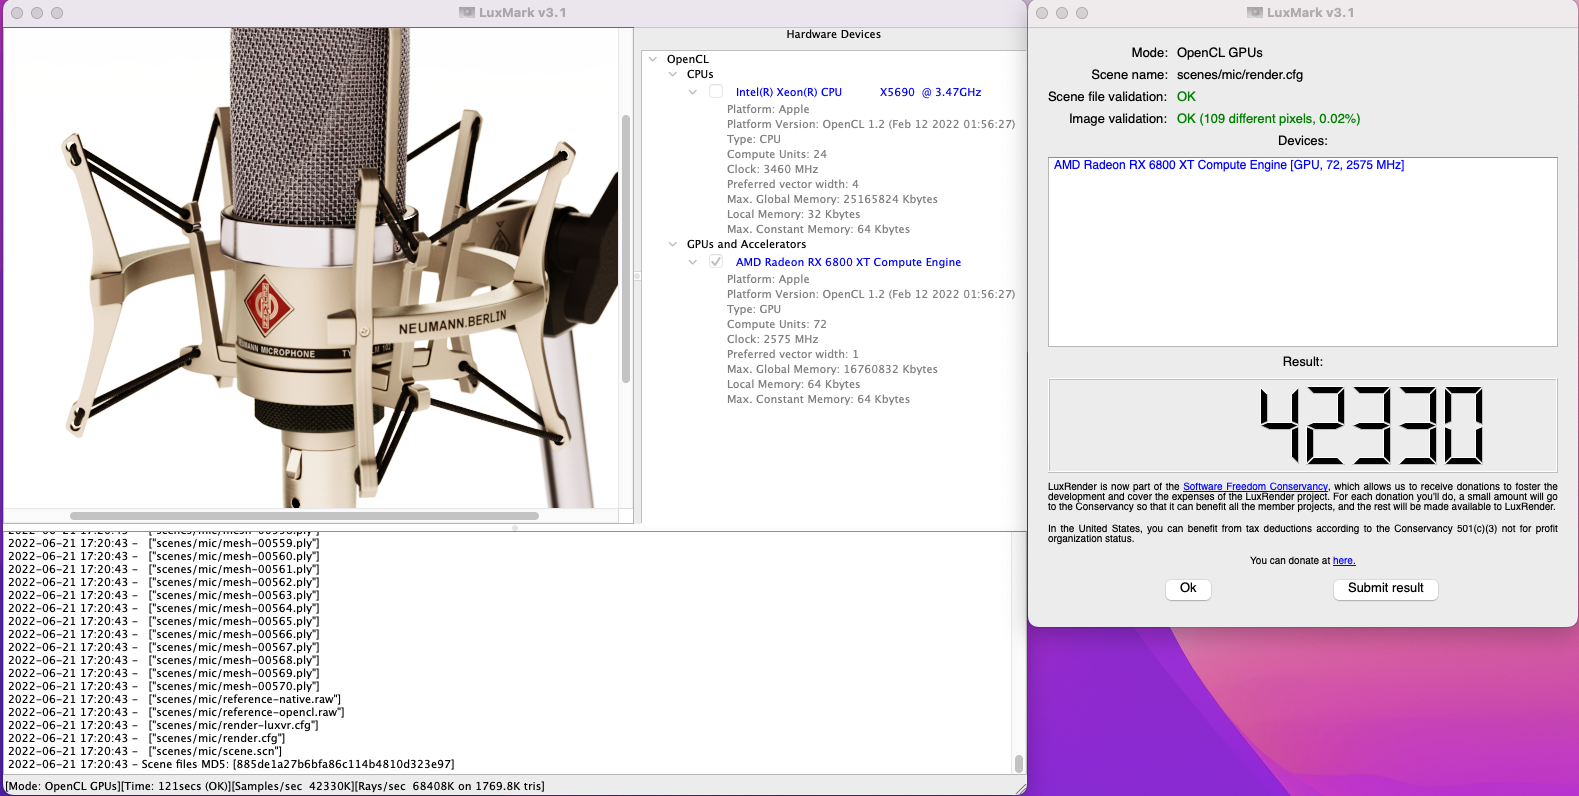Click the scene name 'scenes/mic/render.cfg' value

(x=1239, y=74)
